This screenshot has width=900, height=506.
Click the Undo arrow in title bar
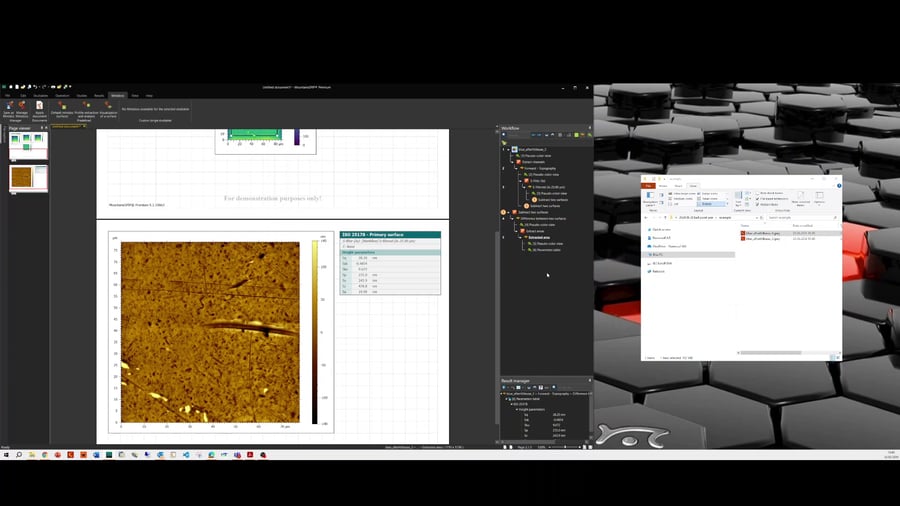[35, 87]
